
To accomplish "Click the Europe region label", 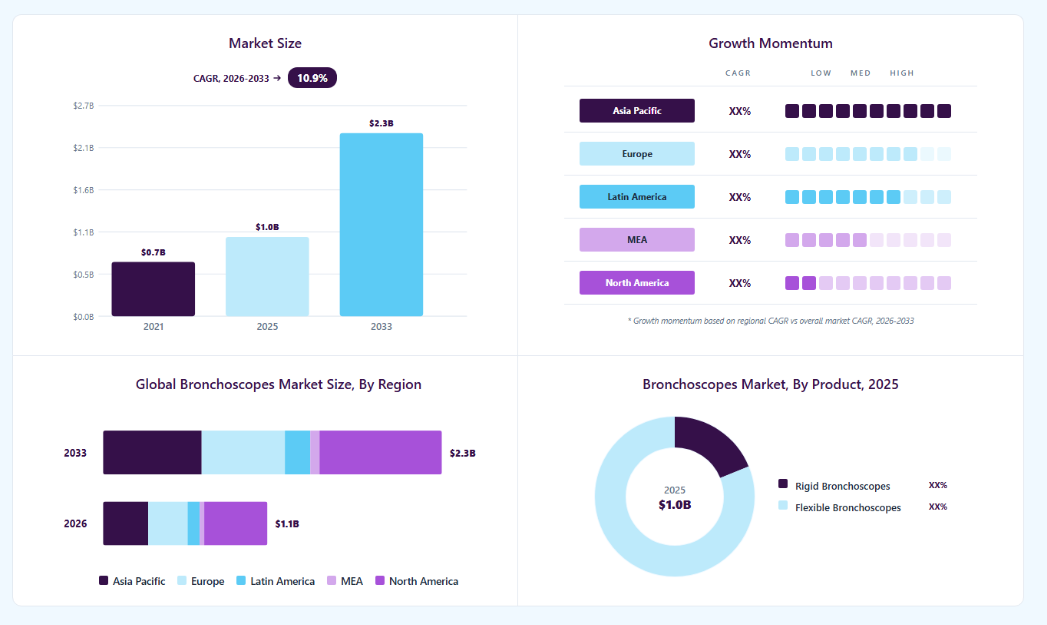I will 637,154.
